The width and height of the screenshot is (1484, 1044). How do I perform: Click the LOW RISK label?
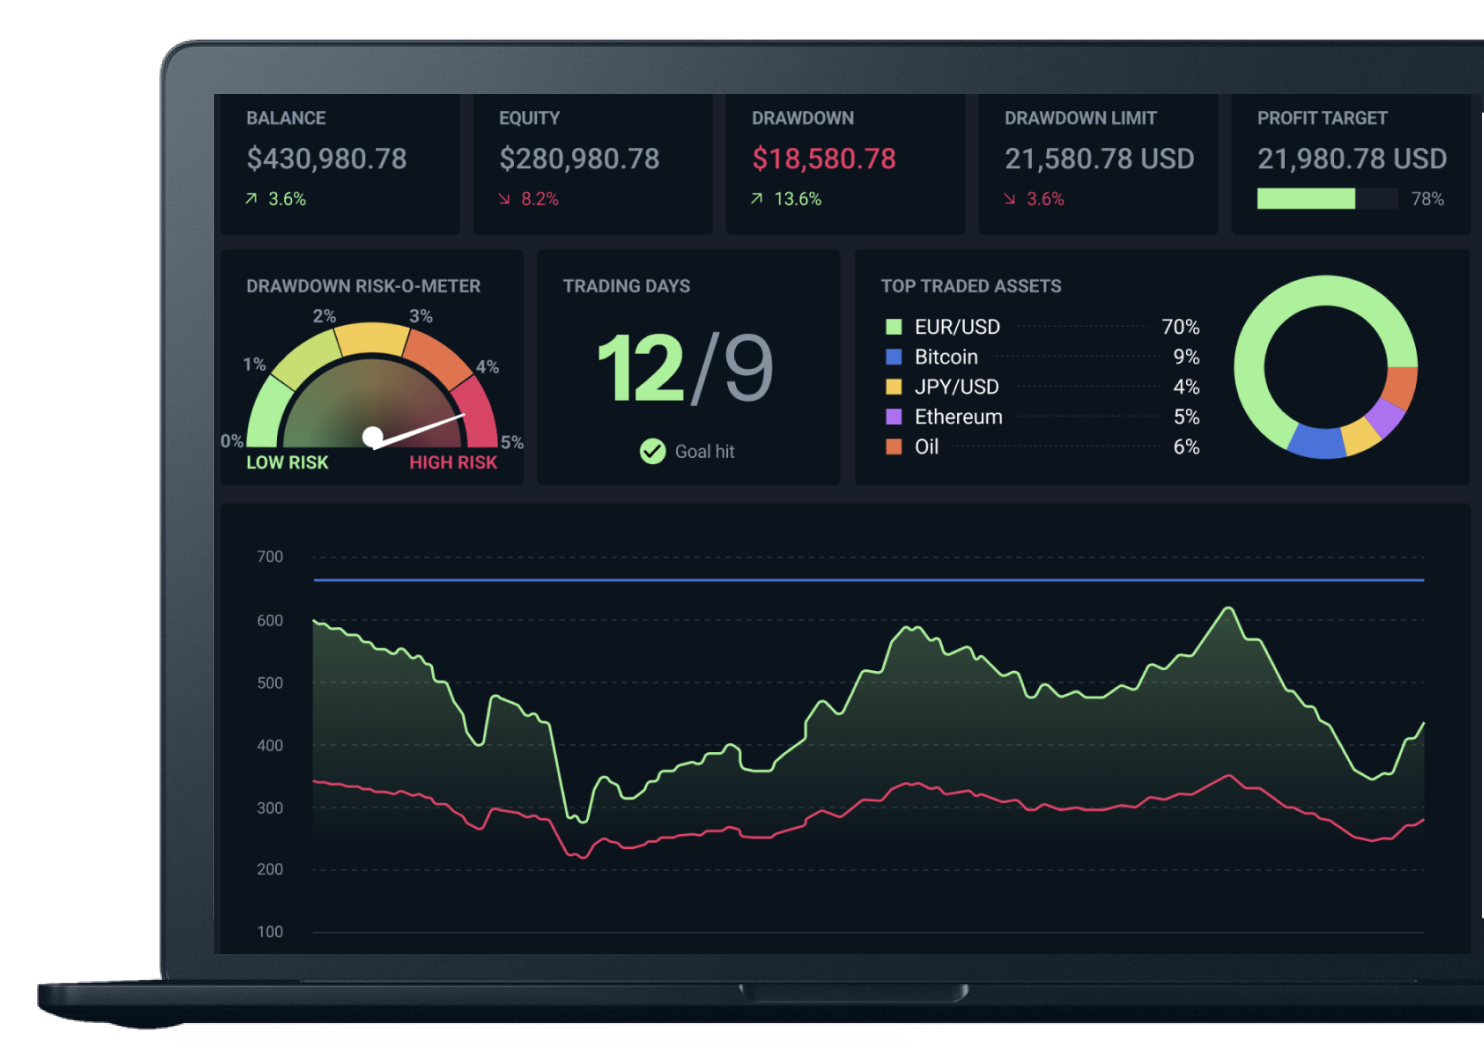coord(287,462)
